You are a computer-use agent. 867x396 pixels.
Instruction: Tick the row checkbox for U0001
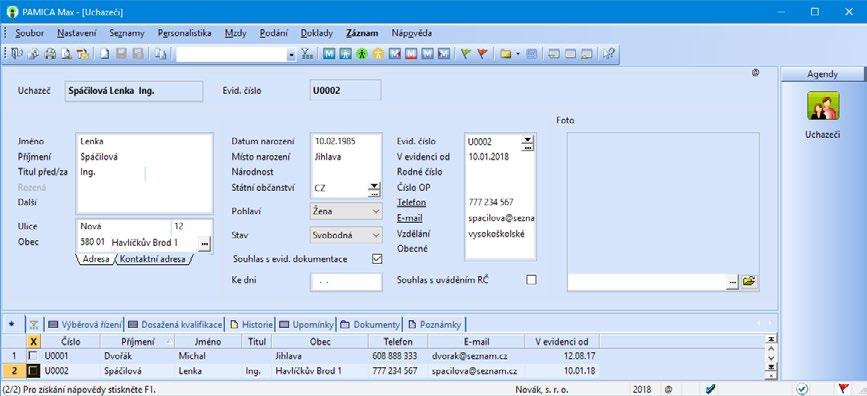pyautogui.click(x=33, y=356)
